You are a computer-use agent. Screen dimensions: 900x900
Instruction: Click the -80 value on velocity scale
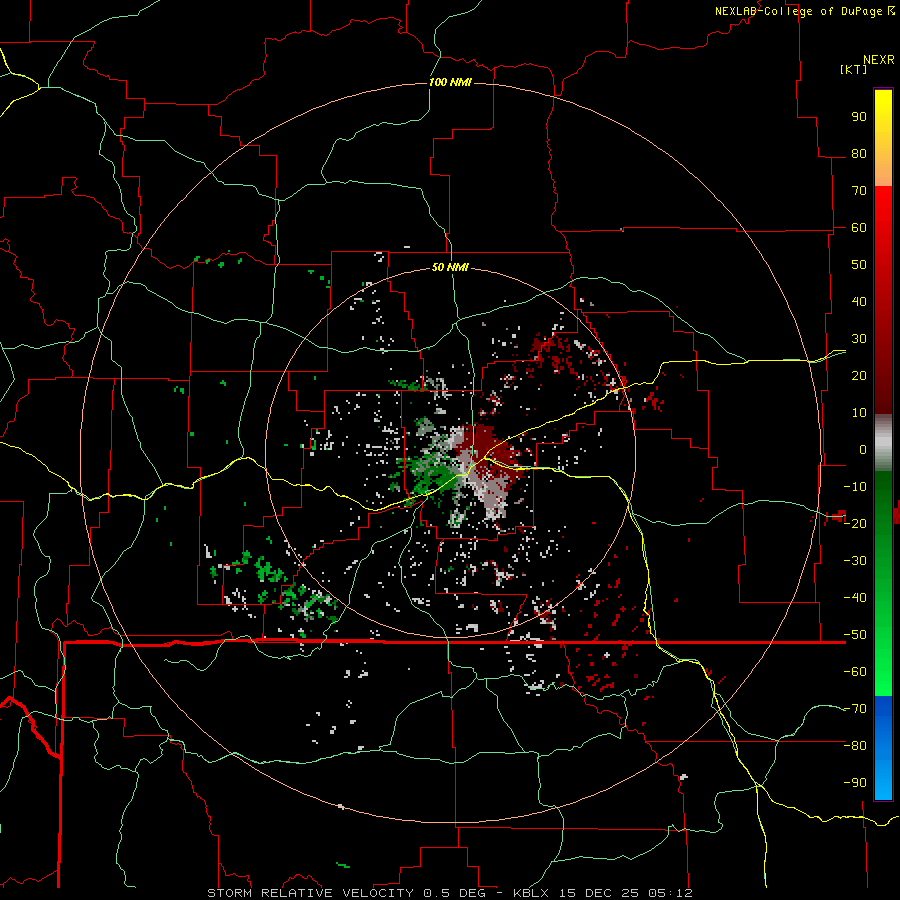click(x=855, y=746)
